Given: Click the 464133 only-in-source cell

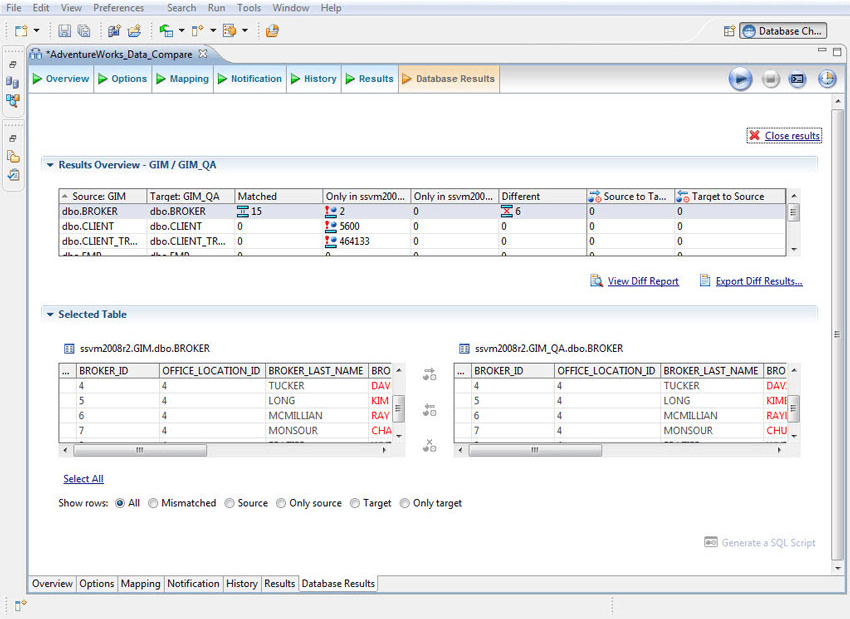Looking at the screenshot, I should (366, 241).
